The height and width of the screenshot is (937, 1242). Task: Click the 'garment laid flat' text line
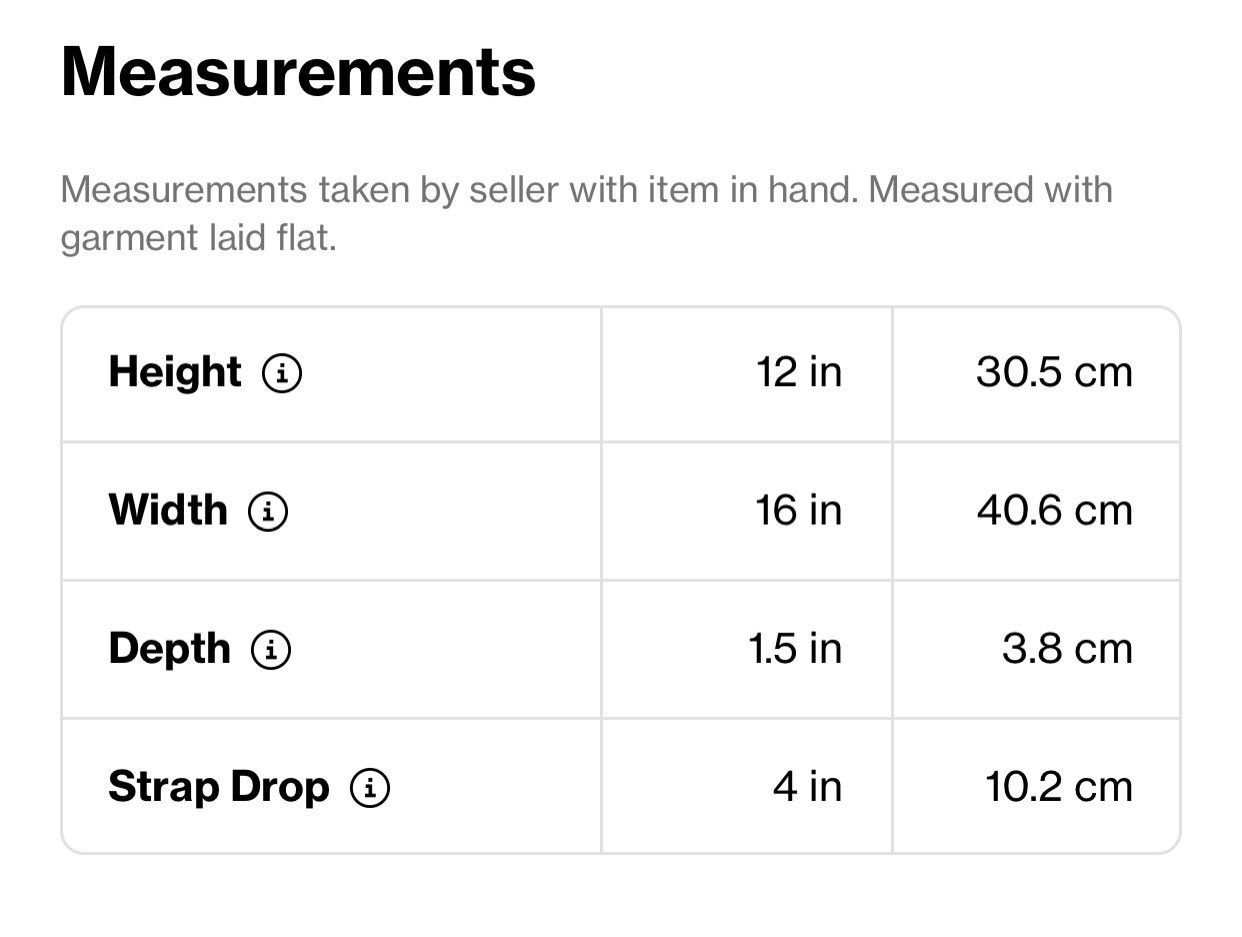[198, 239]
